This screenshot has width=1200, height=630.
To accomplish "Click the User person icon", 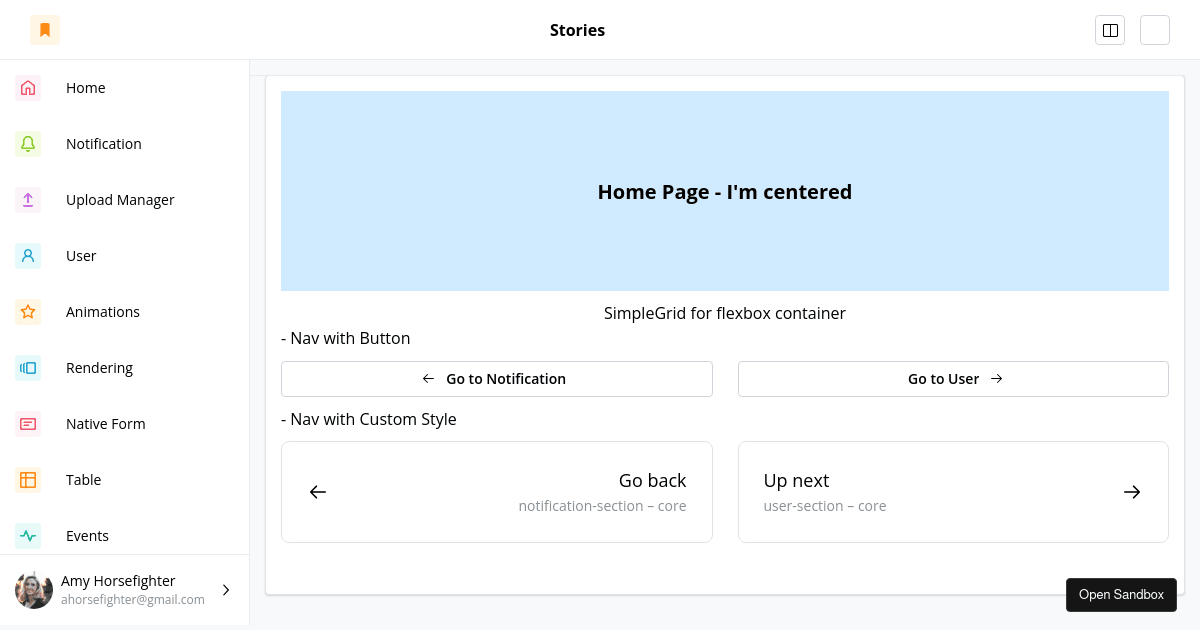I will [28, 256].
